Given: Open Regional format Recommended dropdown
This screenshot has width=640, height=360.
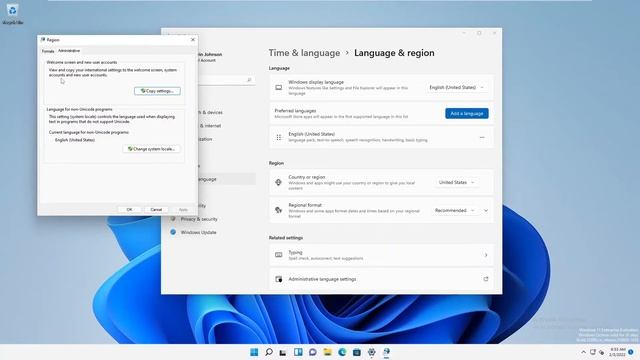Looking at the screenshot, I should click(x=454, y=210).
